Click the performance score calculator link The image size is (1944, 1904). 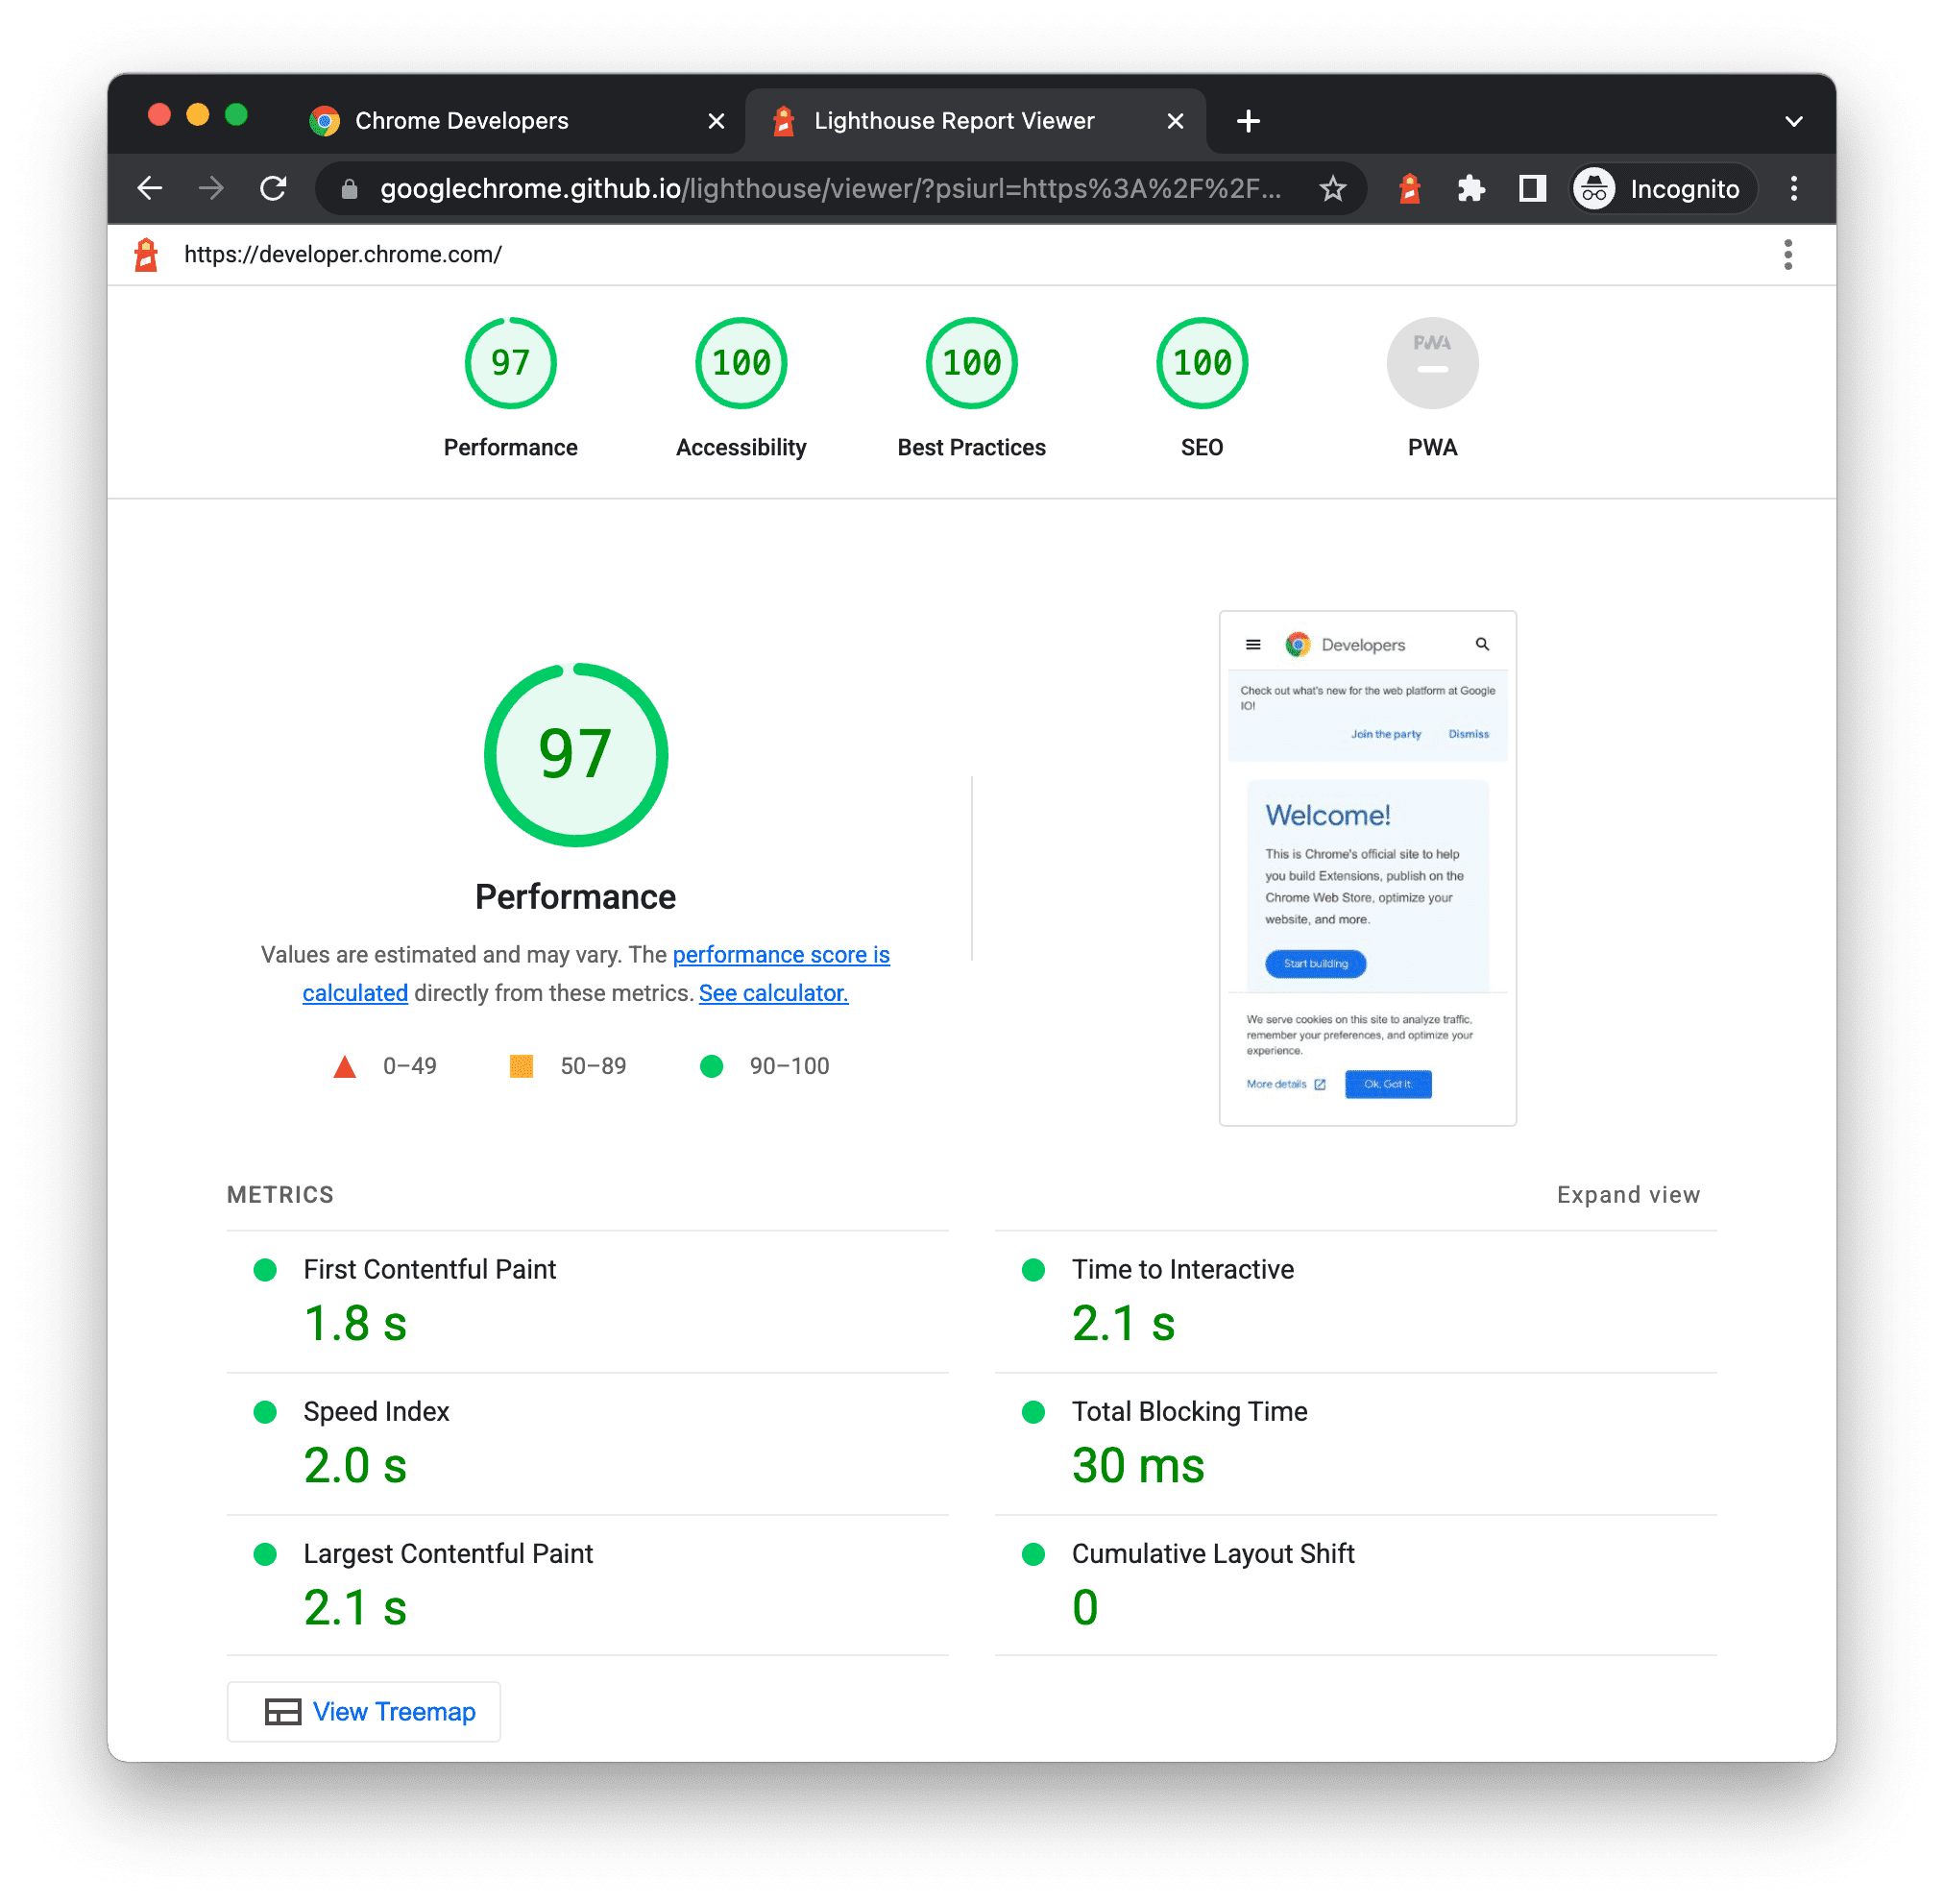(772, 994)
